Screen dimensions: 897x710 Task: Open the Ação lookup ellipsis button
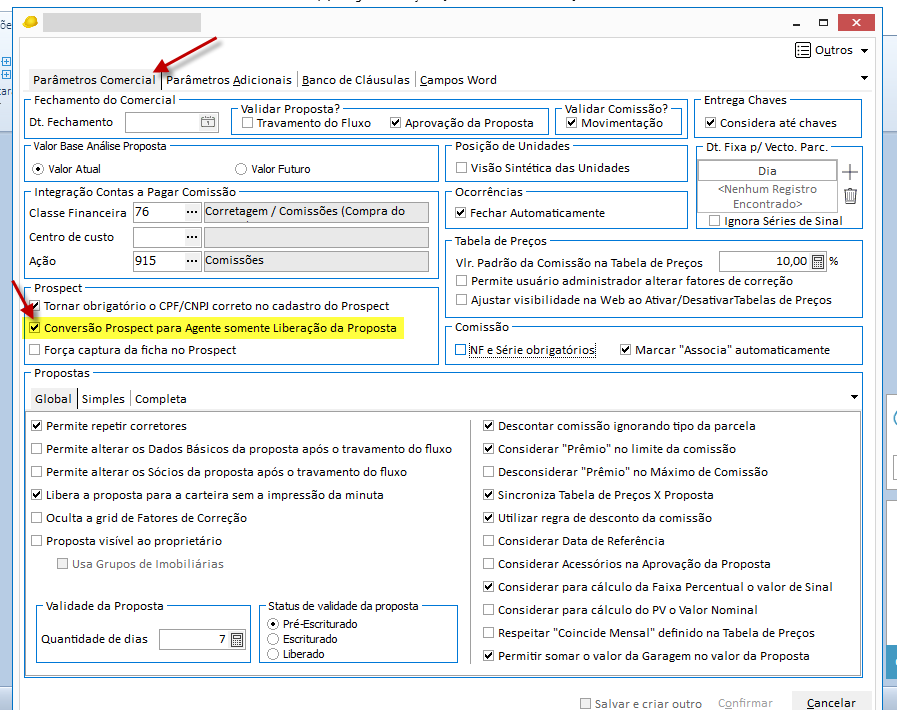192,260
